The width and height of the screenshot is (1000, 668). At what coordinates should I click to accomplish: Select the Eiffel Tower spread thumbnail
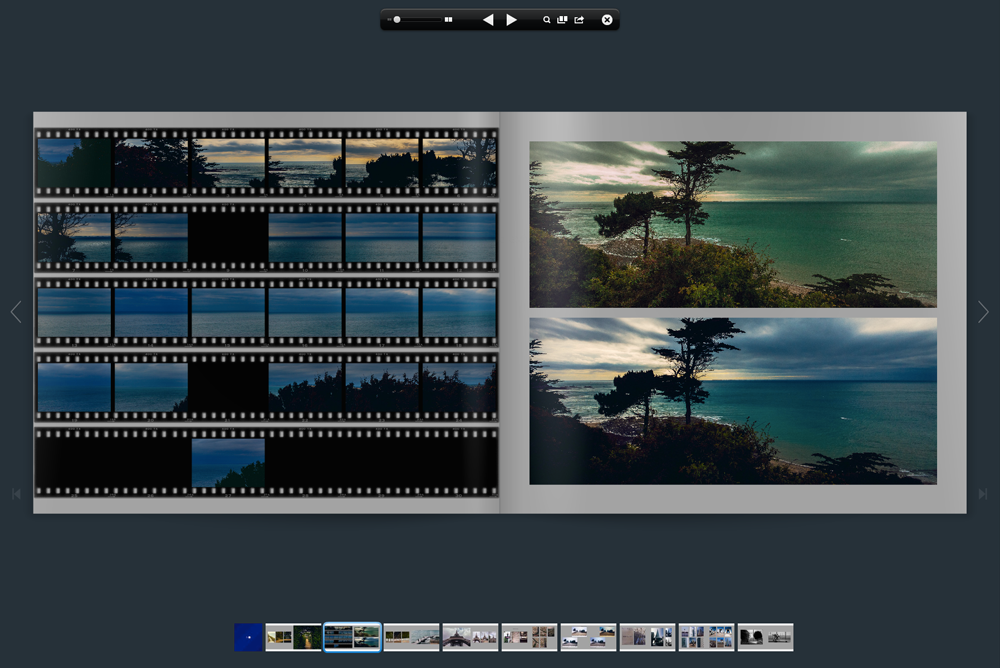(470, 637)
